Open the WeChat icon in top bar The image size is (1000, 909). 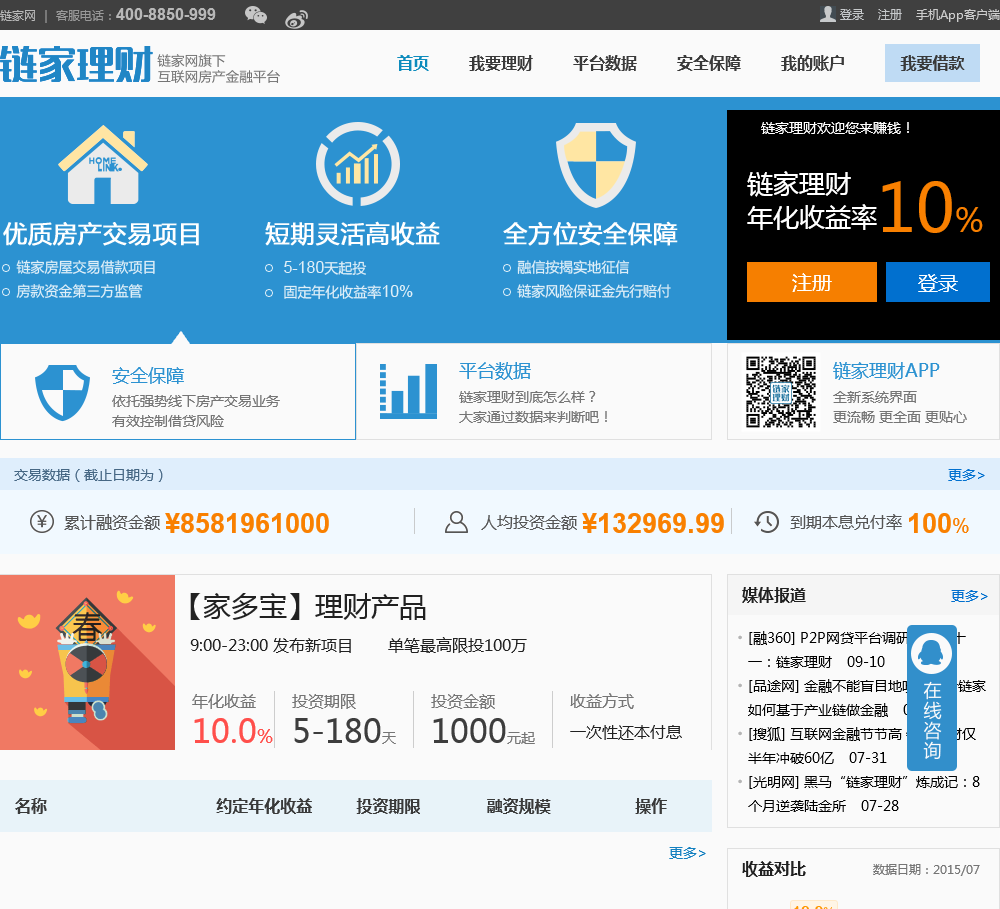click(256, 14)
